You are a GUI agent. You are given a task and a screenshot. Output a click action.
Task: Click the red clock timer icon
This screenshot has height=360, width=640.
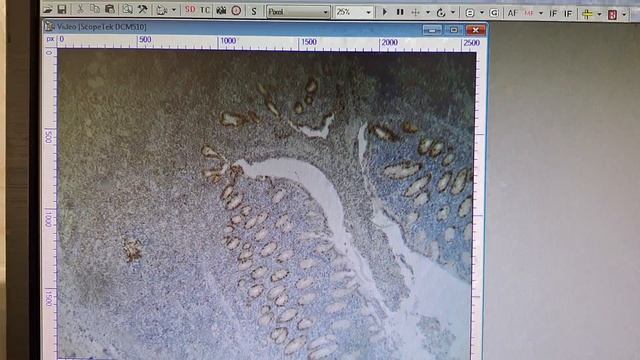[x=236, y=11]
